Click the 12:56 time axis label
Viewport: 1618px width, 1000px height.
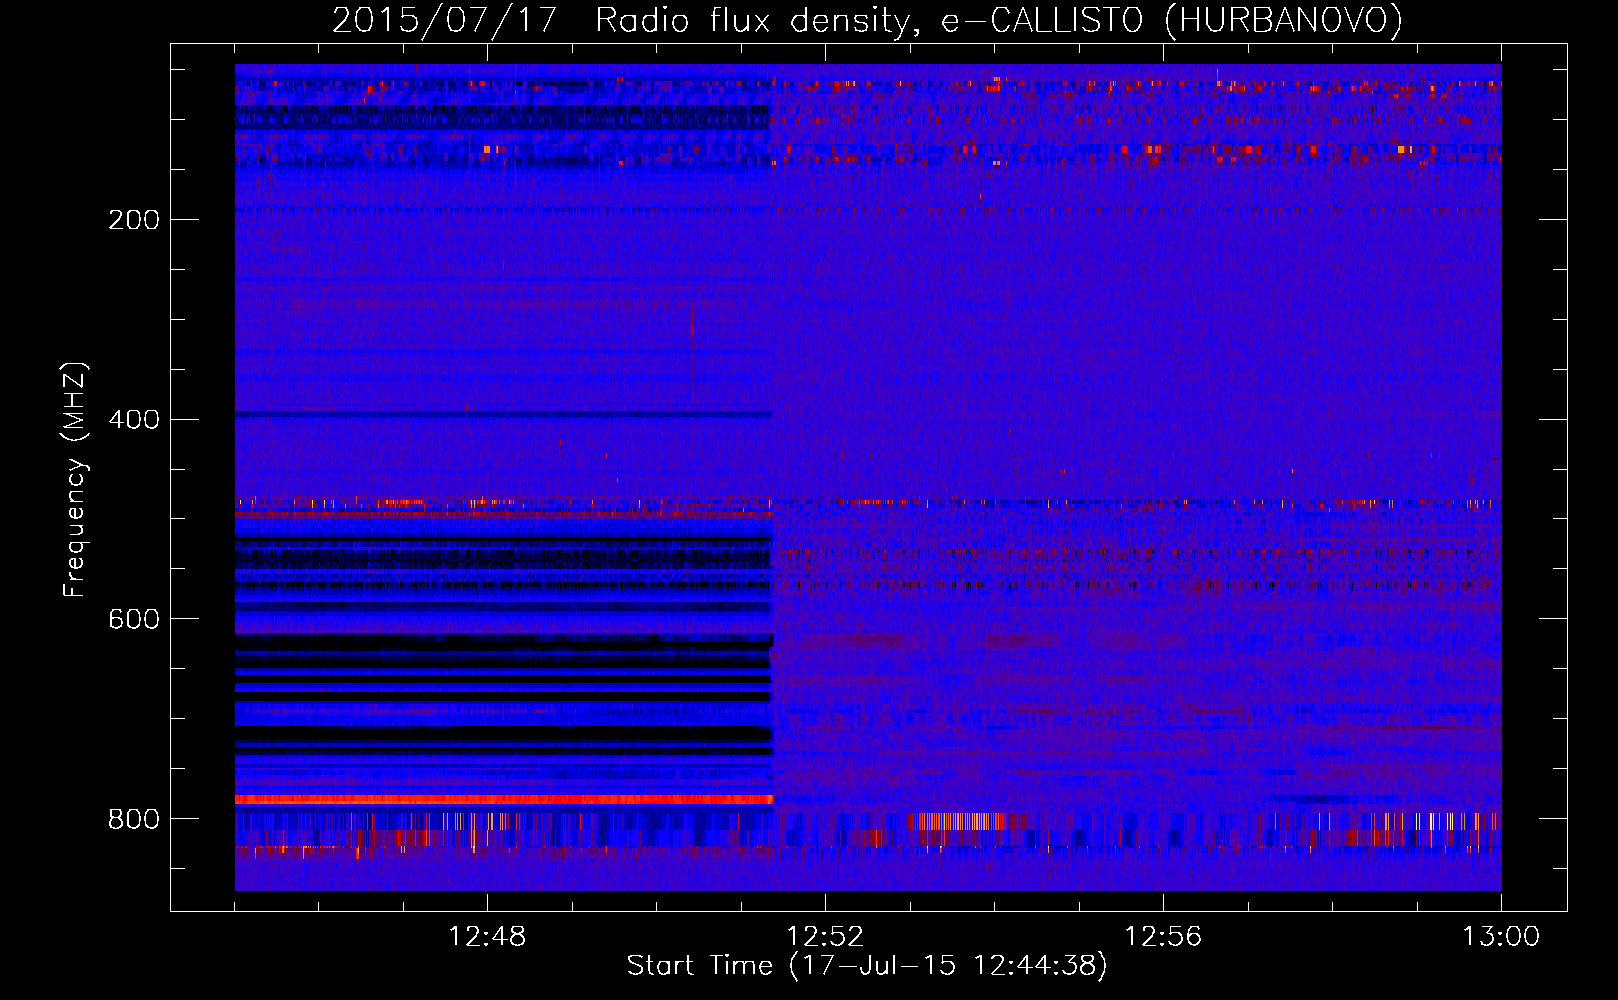1163,937
